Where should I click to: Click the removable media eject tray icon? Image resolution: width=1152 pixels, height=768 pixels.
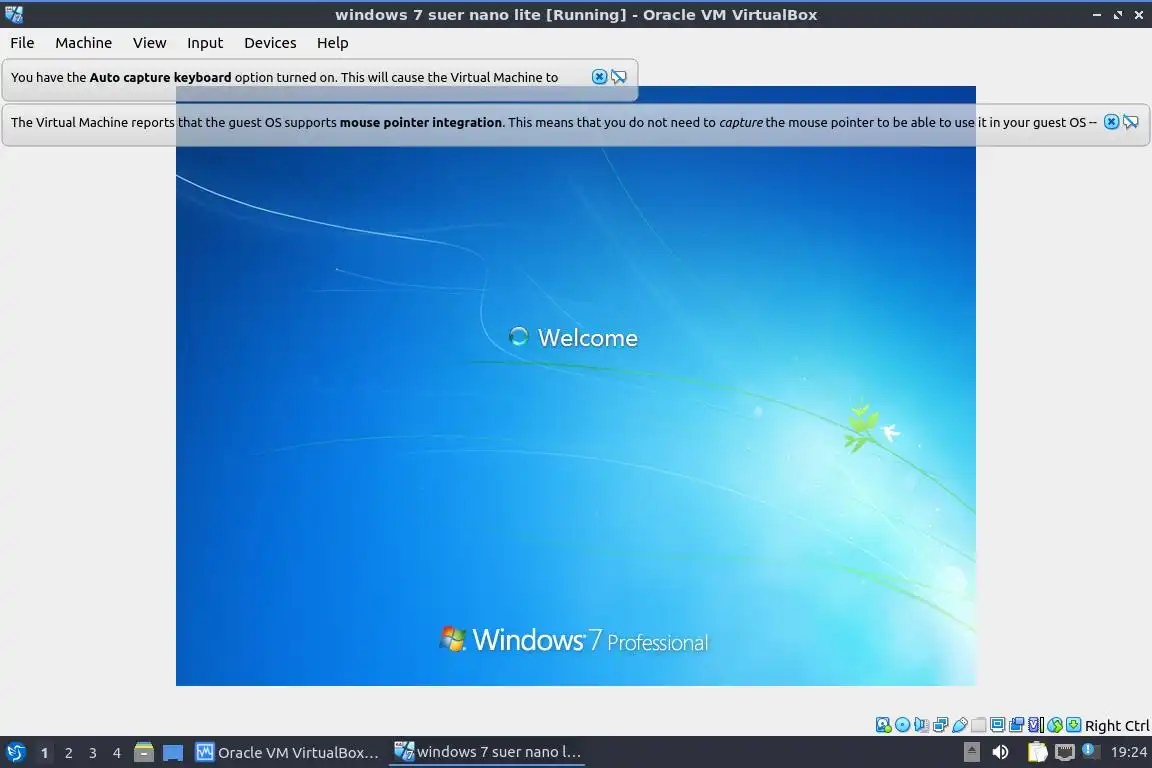coord(971,752)
